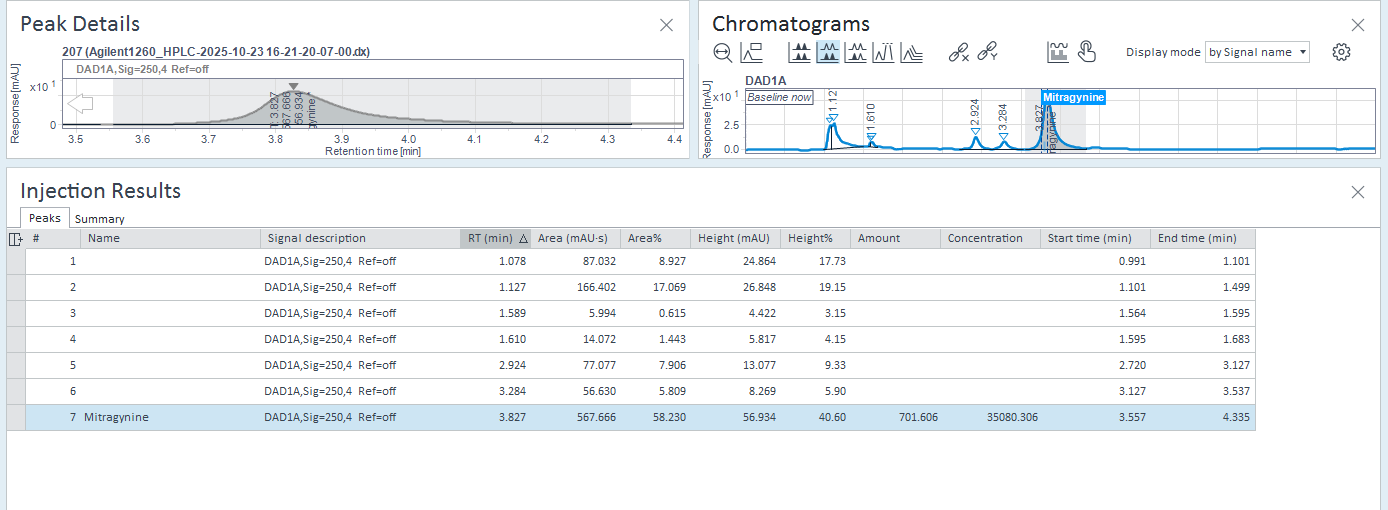Select the stacked chromatograms offset icon
The height and width of the screenshot is (510, 1388).
911,53
